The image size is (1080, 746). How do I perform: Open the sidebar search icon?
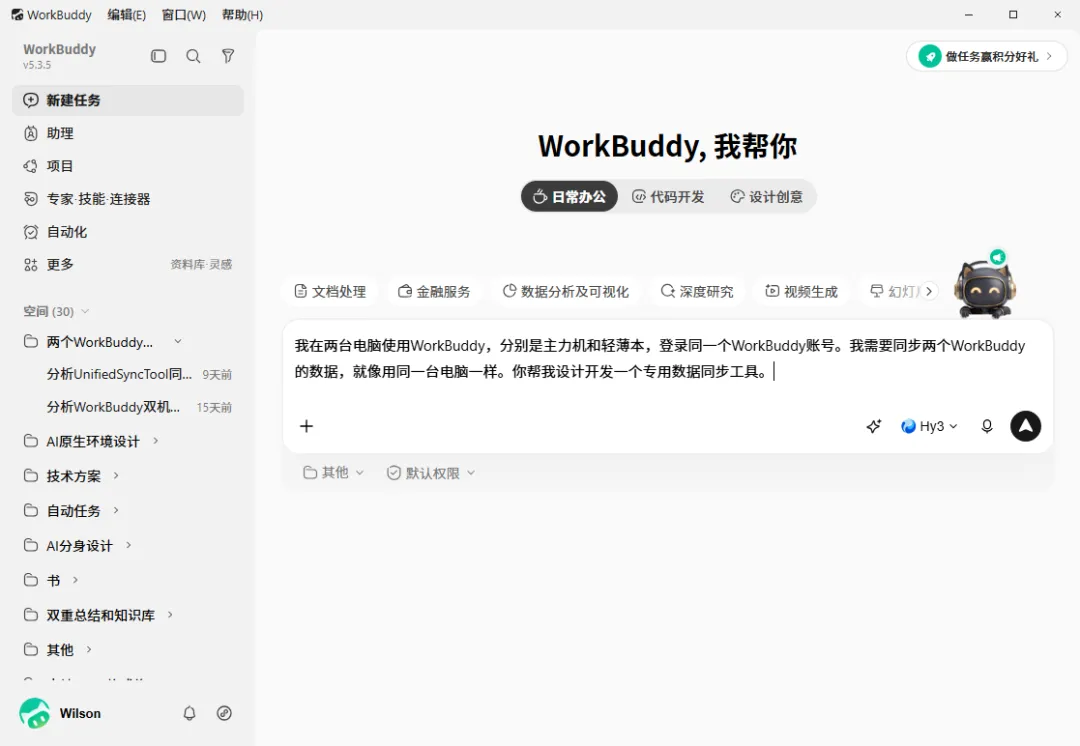click(x=194, y=56)
